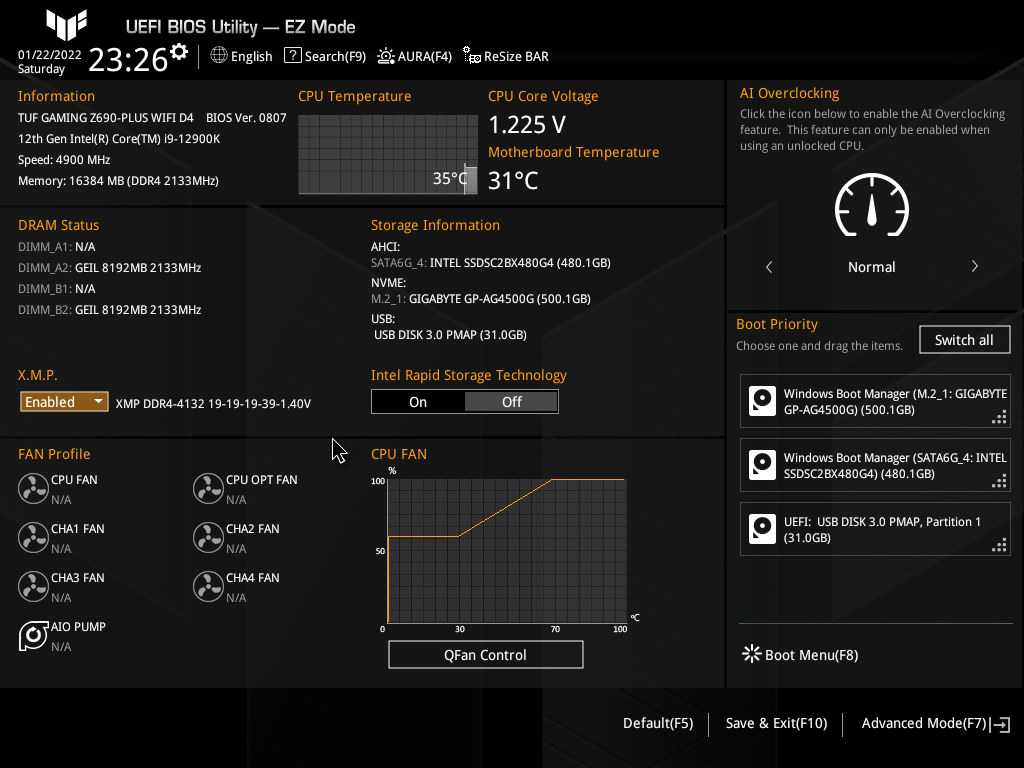
Task: Click DIMM_B1 N/A entry
Action: (57, 289)
